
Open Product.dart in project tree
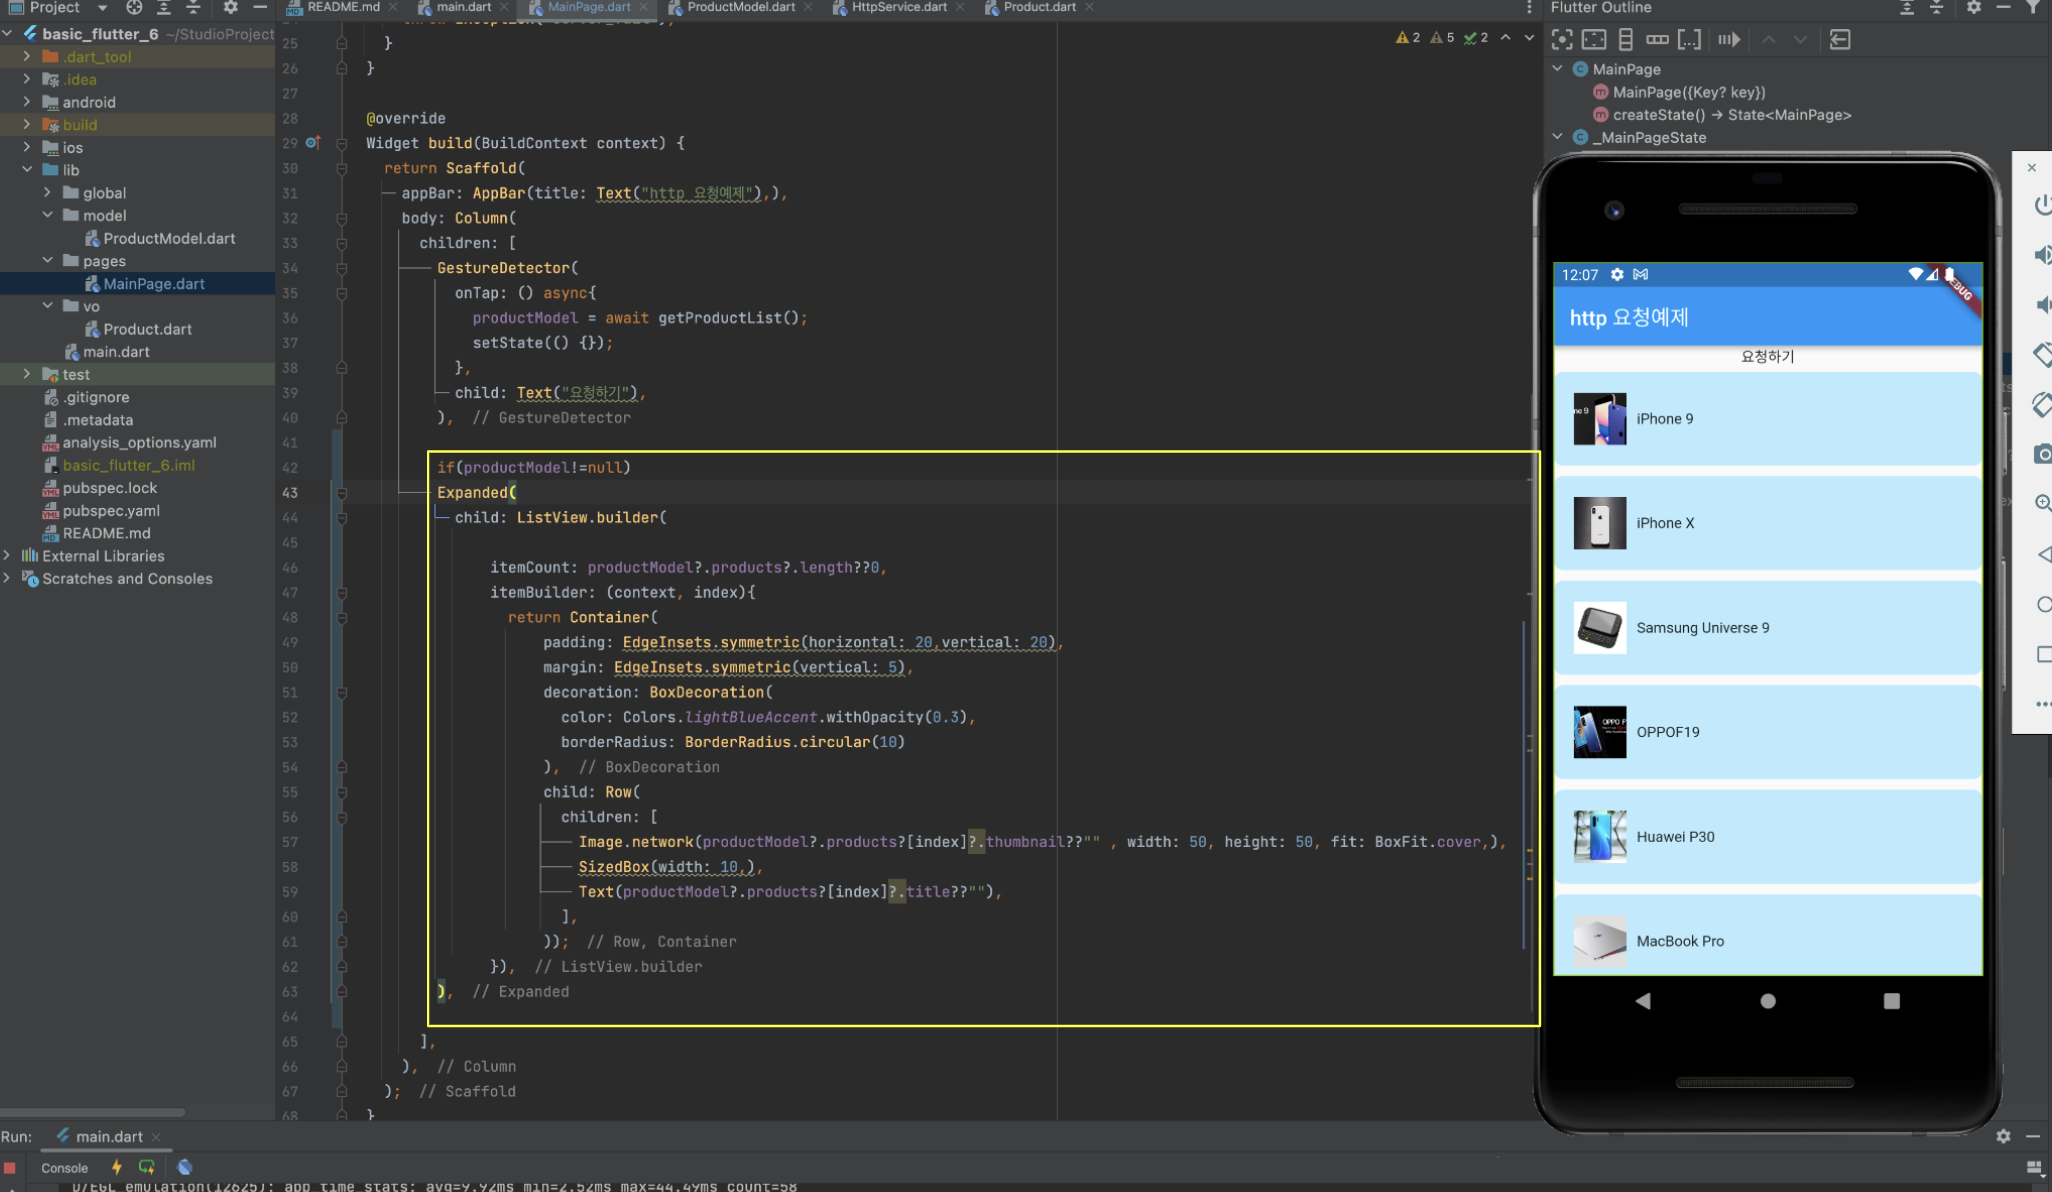click(x=147, y=329)
